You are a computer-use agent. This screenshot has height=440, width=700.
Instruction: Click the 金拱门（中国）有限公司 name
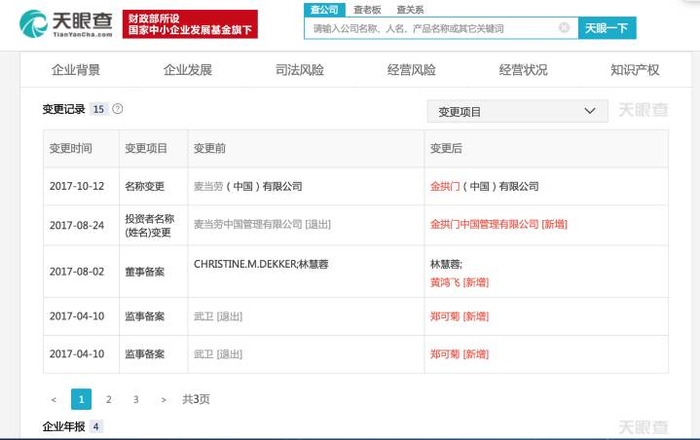484,187
